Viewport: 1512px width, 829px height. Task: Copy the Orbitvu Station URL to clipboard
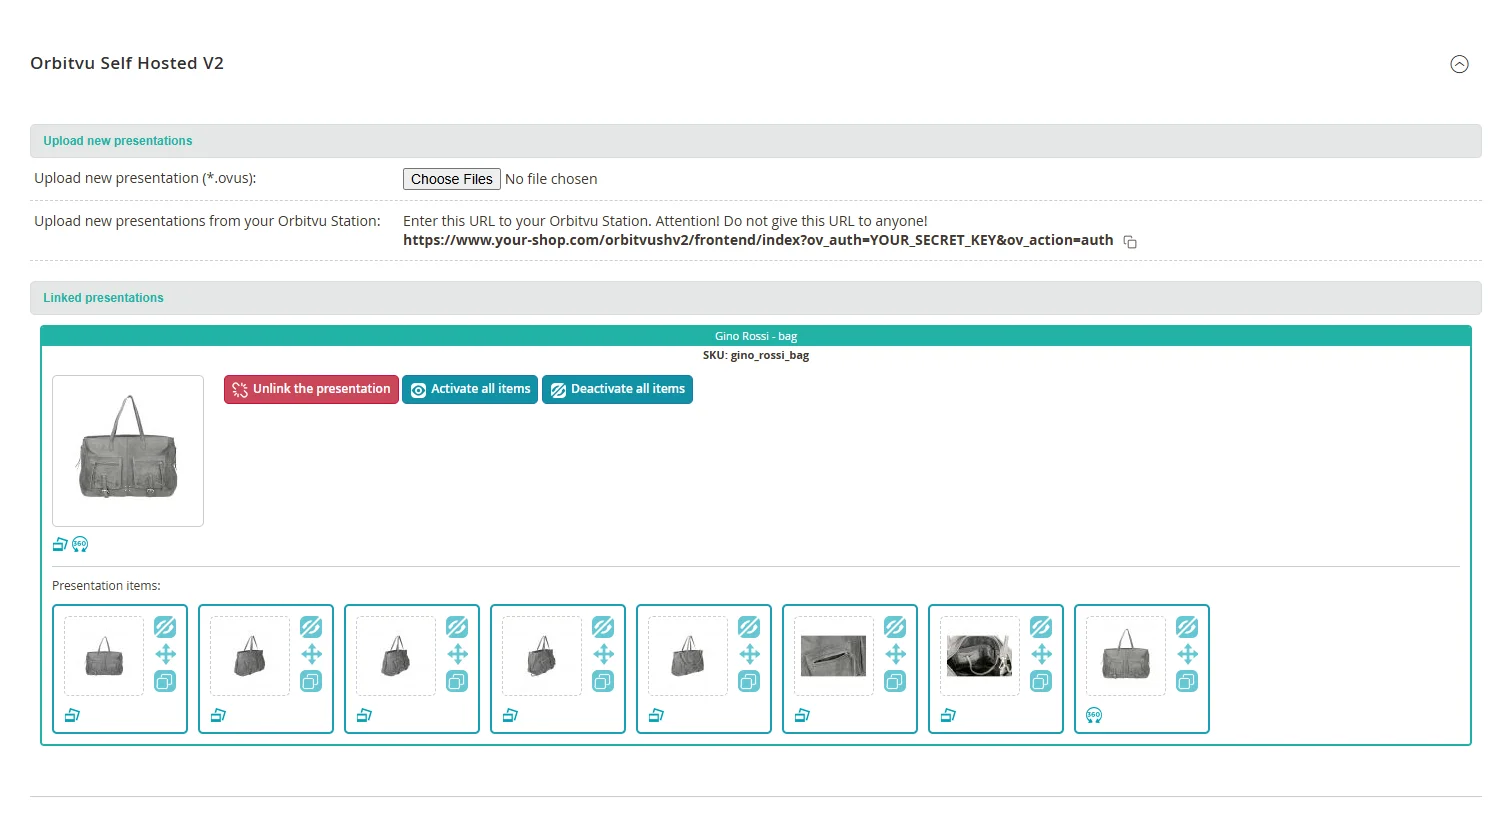(1130, 242)
